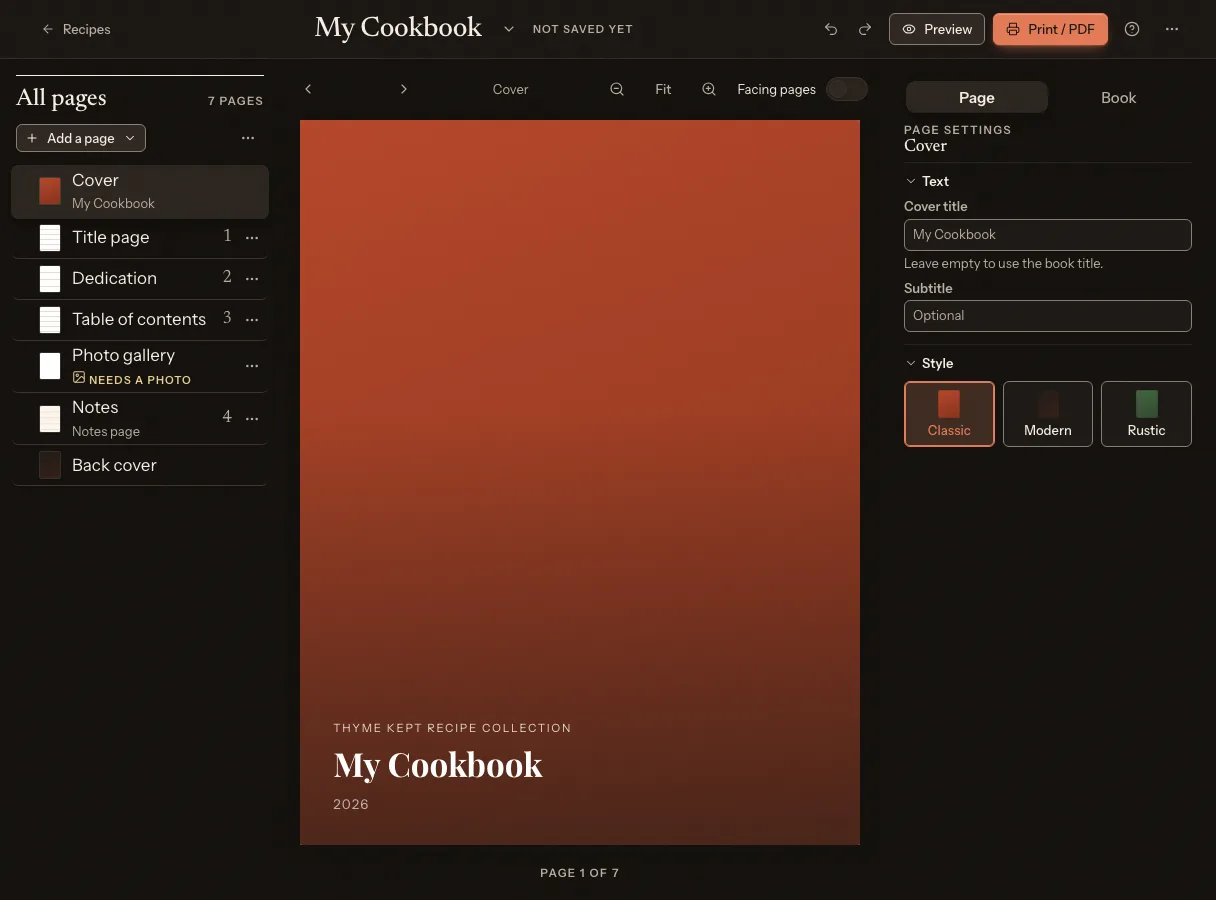
Task: Switch to the Page tab
Action: [x=976, y=97]
